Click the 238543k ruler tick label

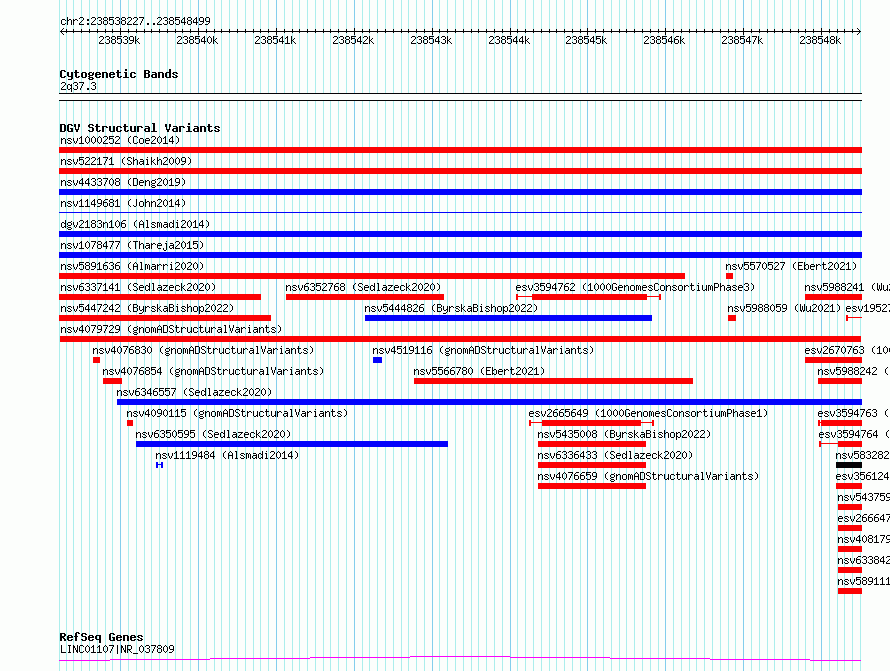coord(431,40)
